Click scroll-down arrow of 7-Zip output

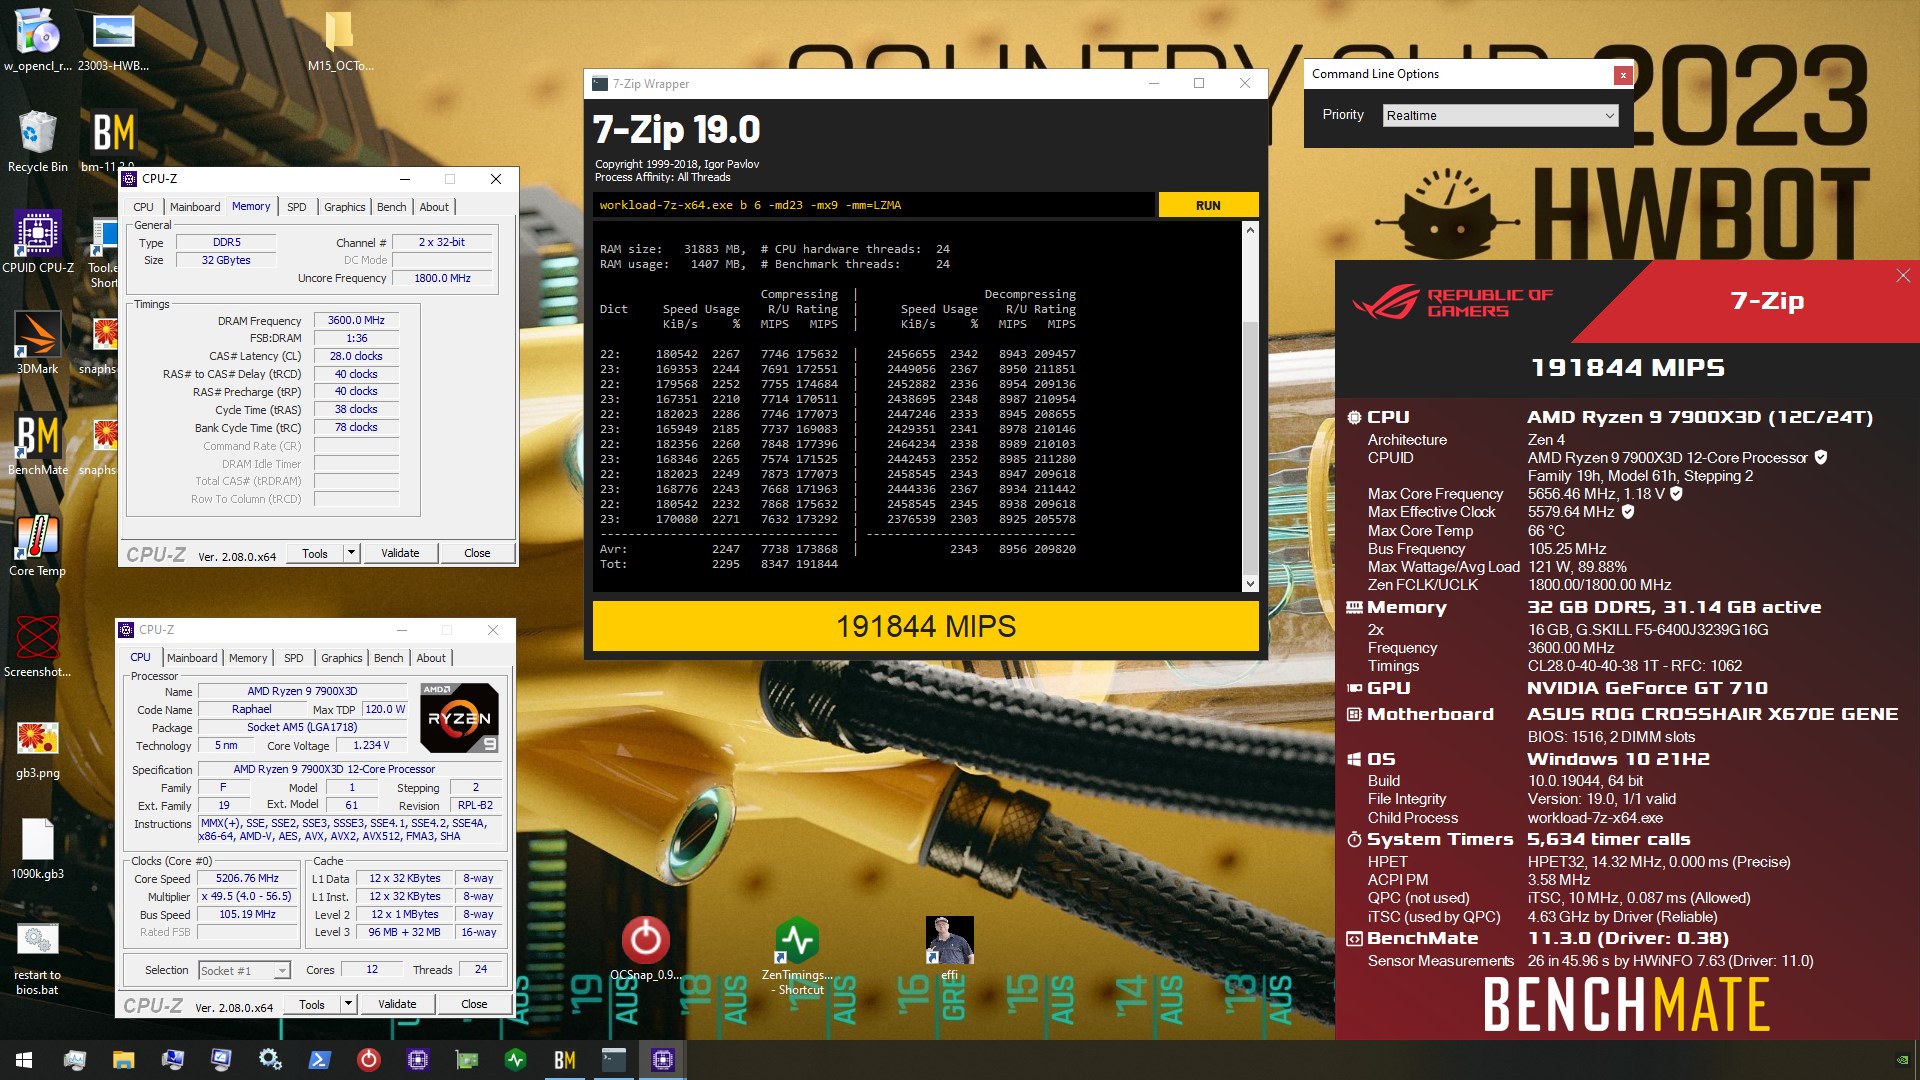pyautogui.click(x=1249, y=583)
